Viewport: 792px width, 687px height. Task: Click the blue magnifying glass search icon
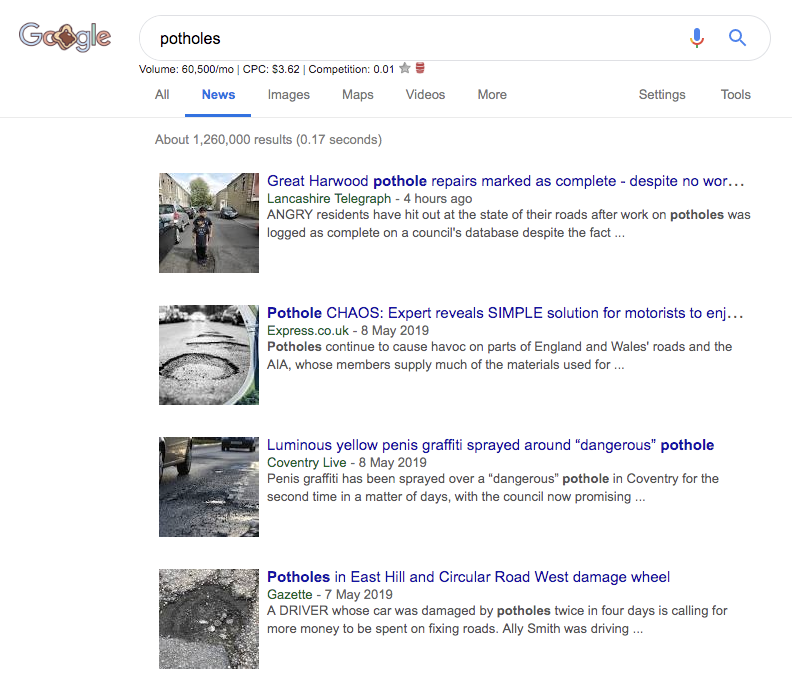click(x=737, y=38)
